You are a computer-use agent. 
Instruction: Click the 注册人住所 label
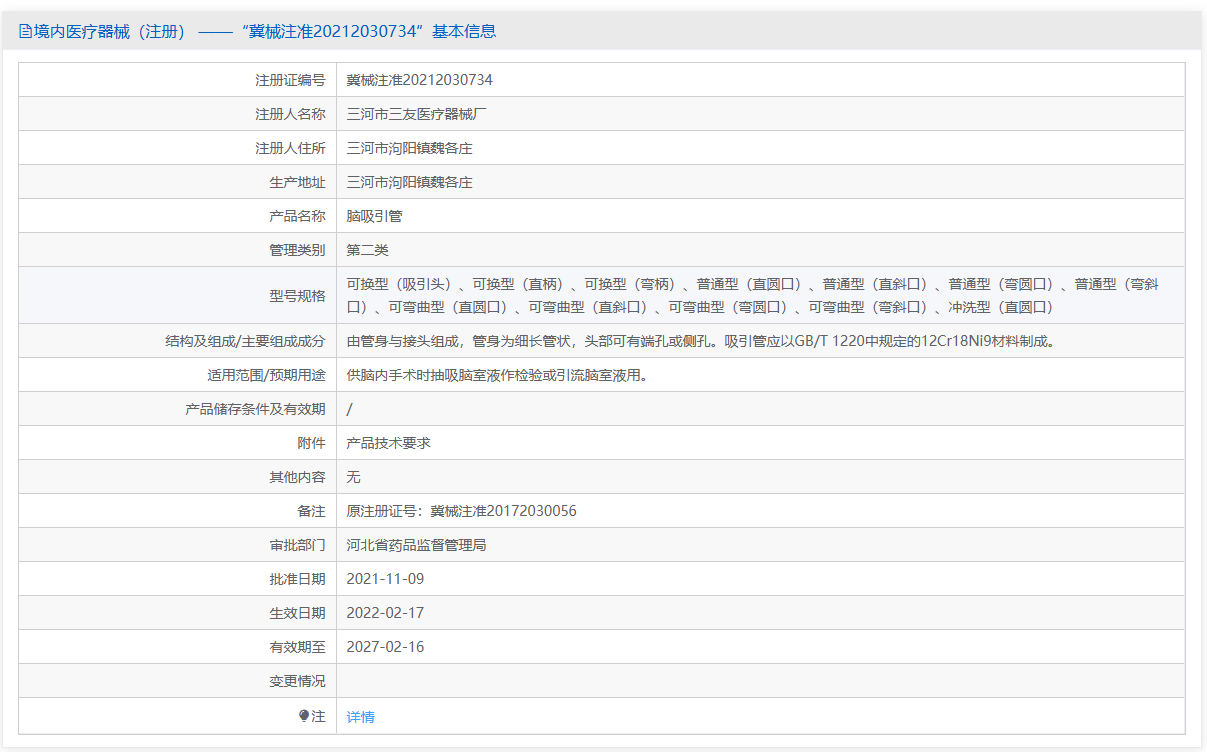tap(290, 148)
